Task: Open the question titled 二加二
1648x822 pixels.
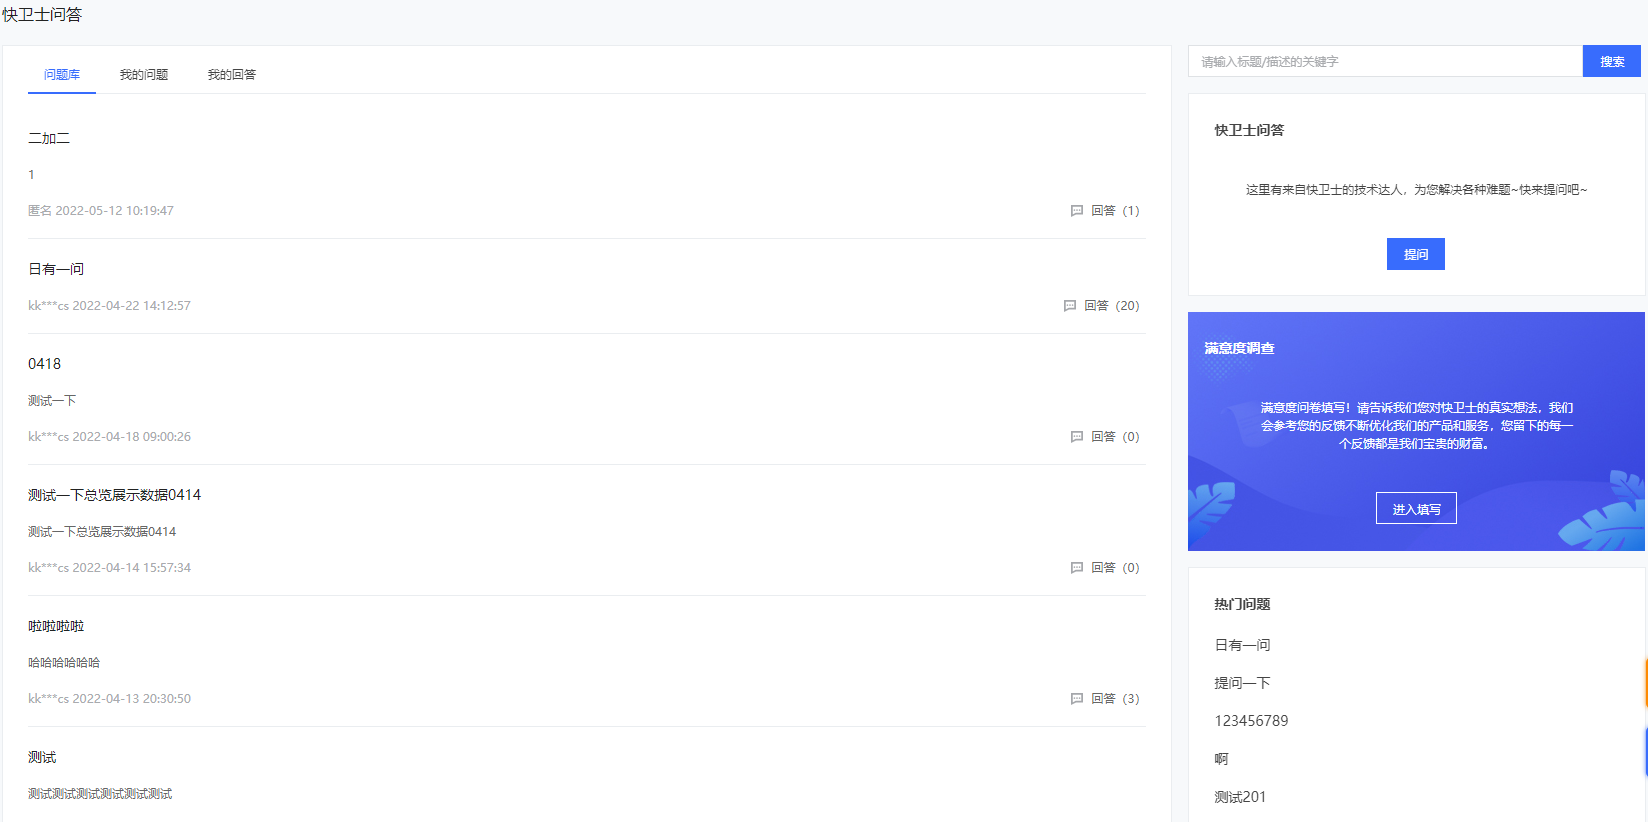Action: tap(49, 138)
